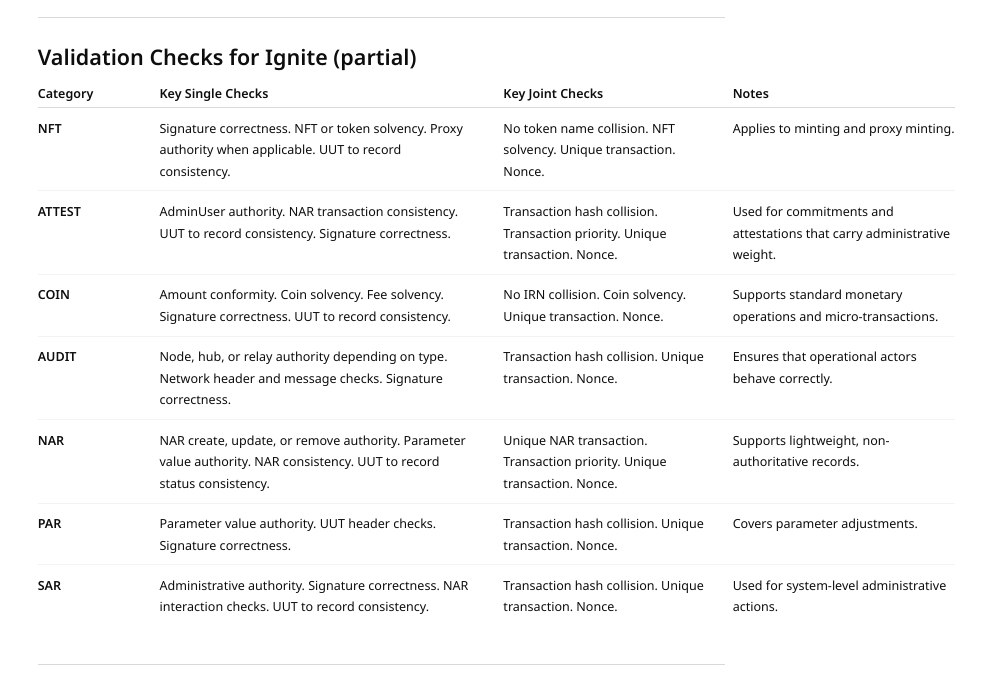Click the 'Validation Checks for Ignite (partial)' heading
Viewport: 989px width, 681px height.
point(227,58)
